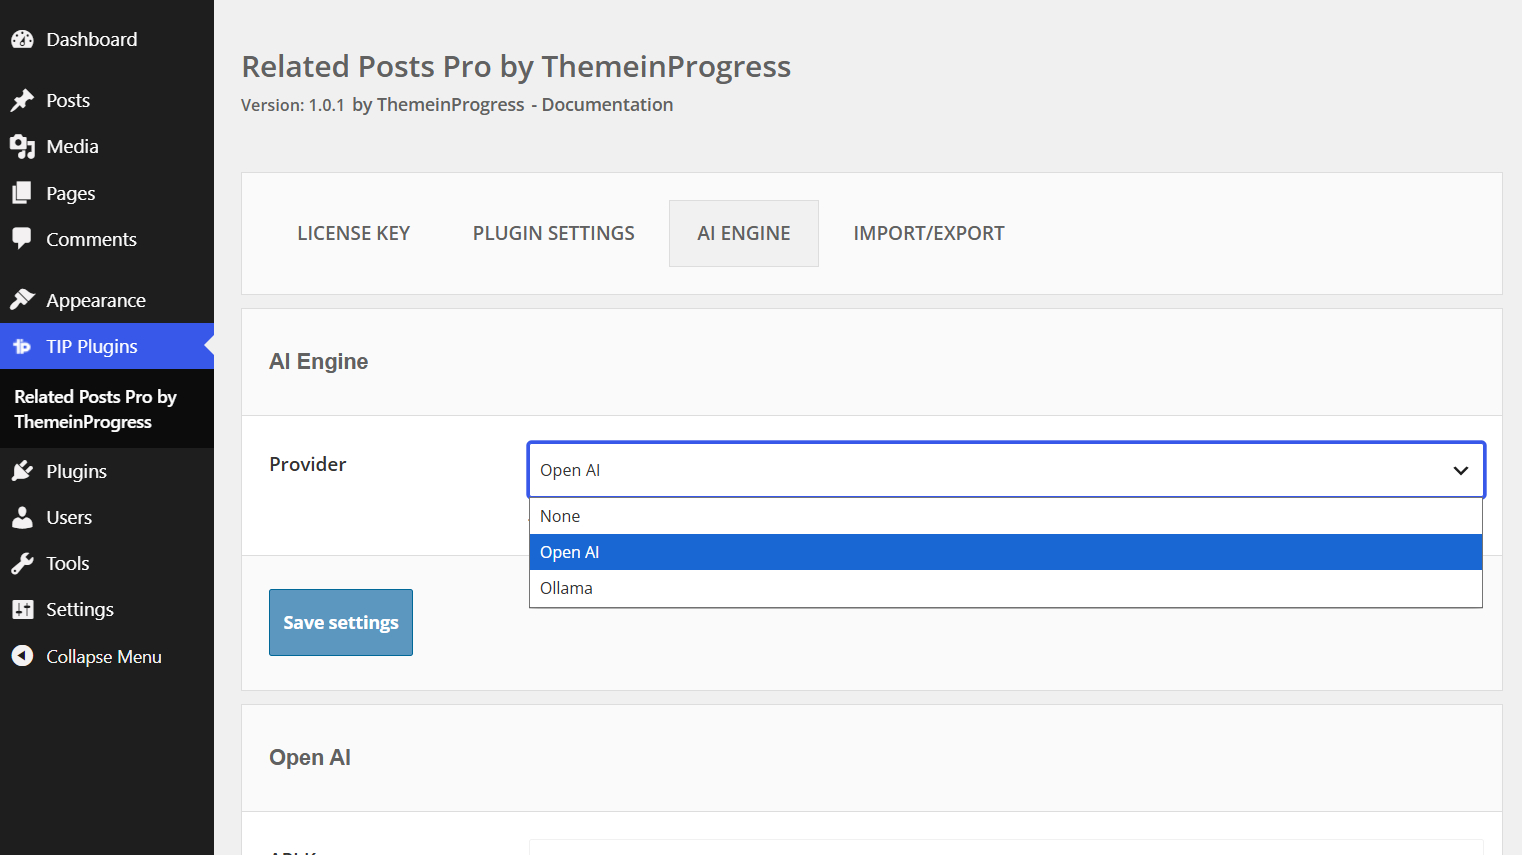Select None from Provider dropdown list
This screenshot has width=1522, height=855.
tap(1005, 516)
